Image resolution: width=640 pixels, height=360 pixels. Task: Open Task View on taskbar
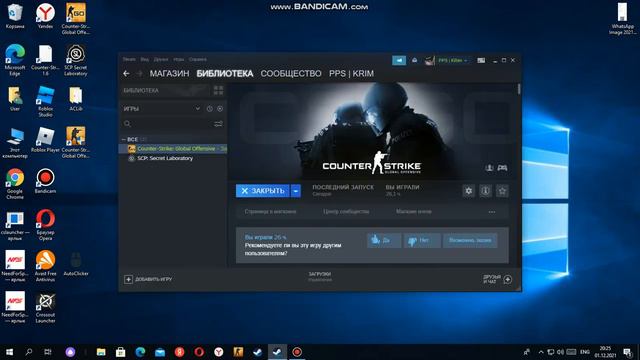tap(48, 352)
